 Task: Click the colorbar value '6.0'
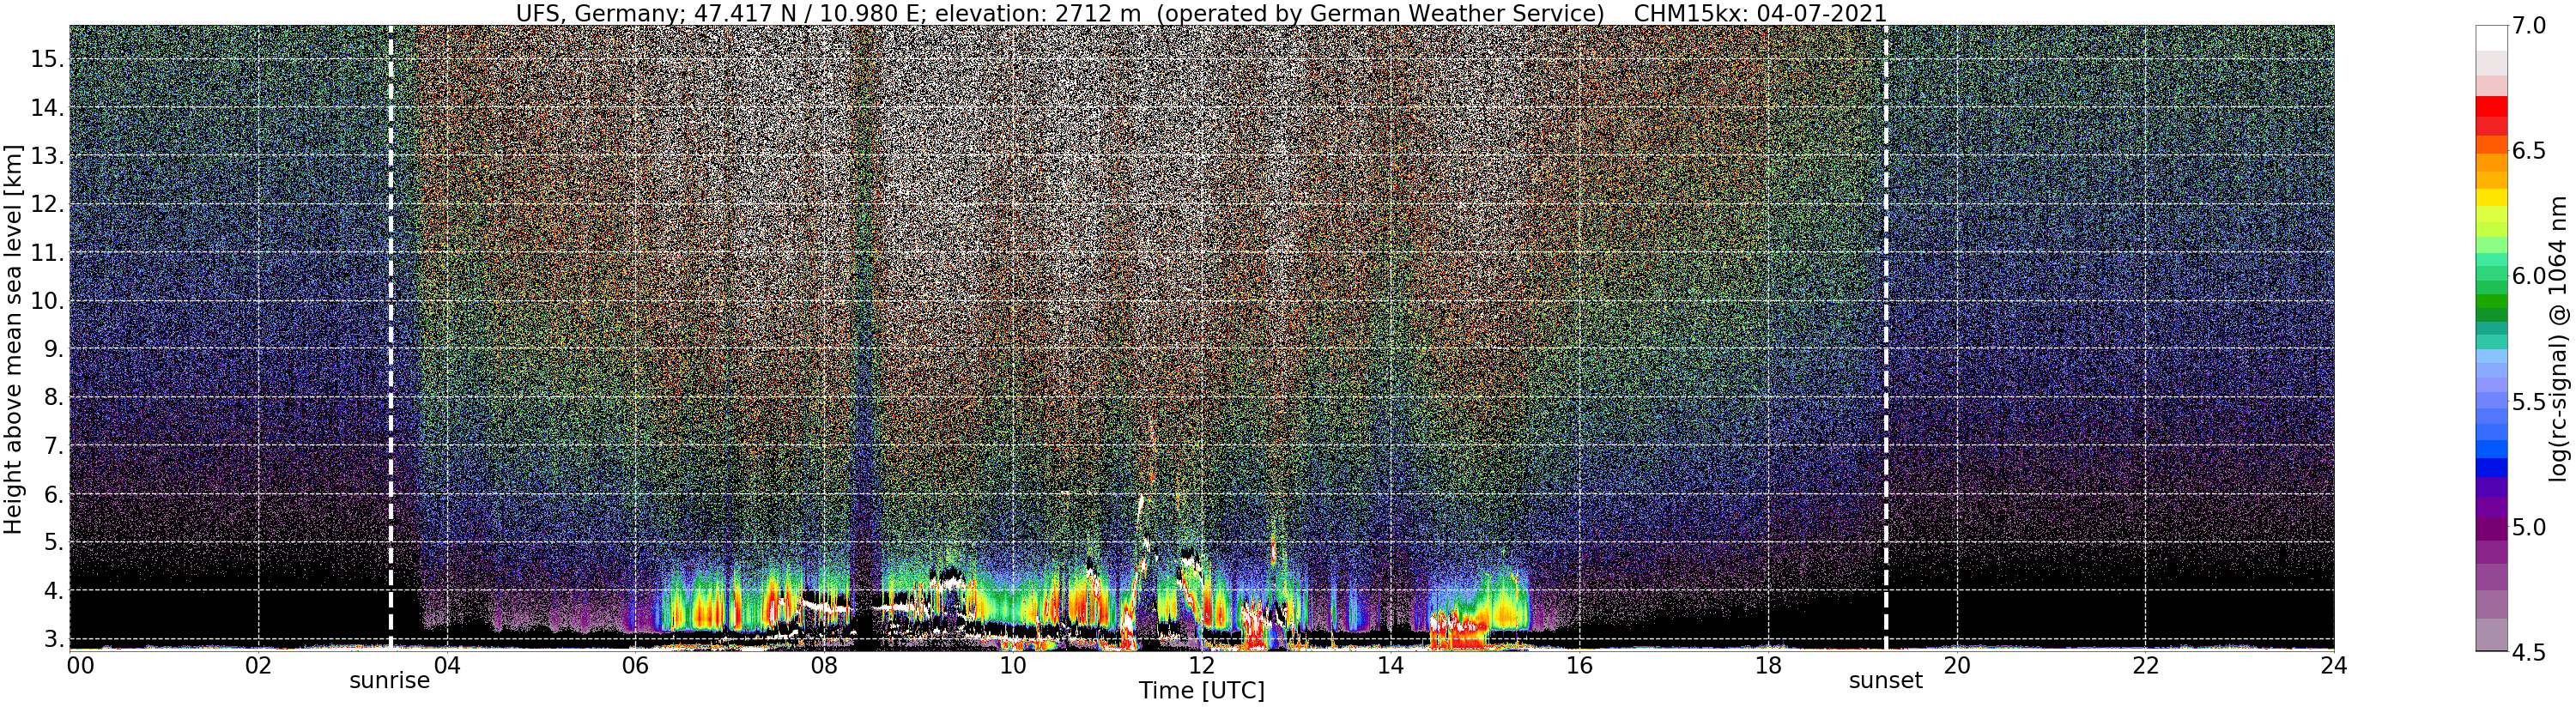tap(2530, 276)
